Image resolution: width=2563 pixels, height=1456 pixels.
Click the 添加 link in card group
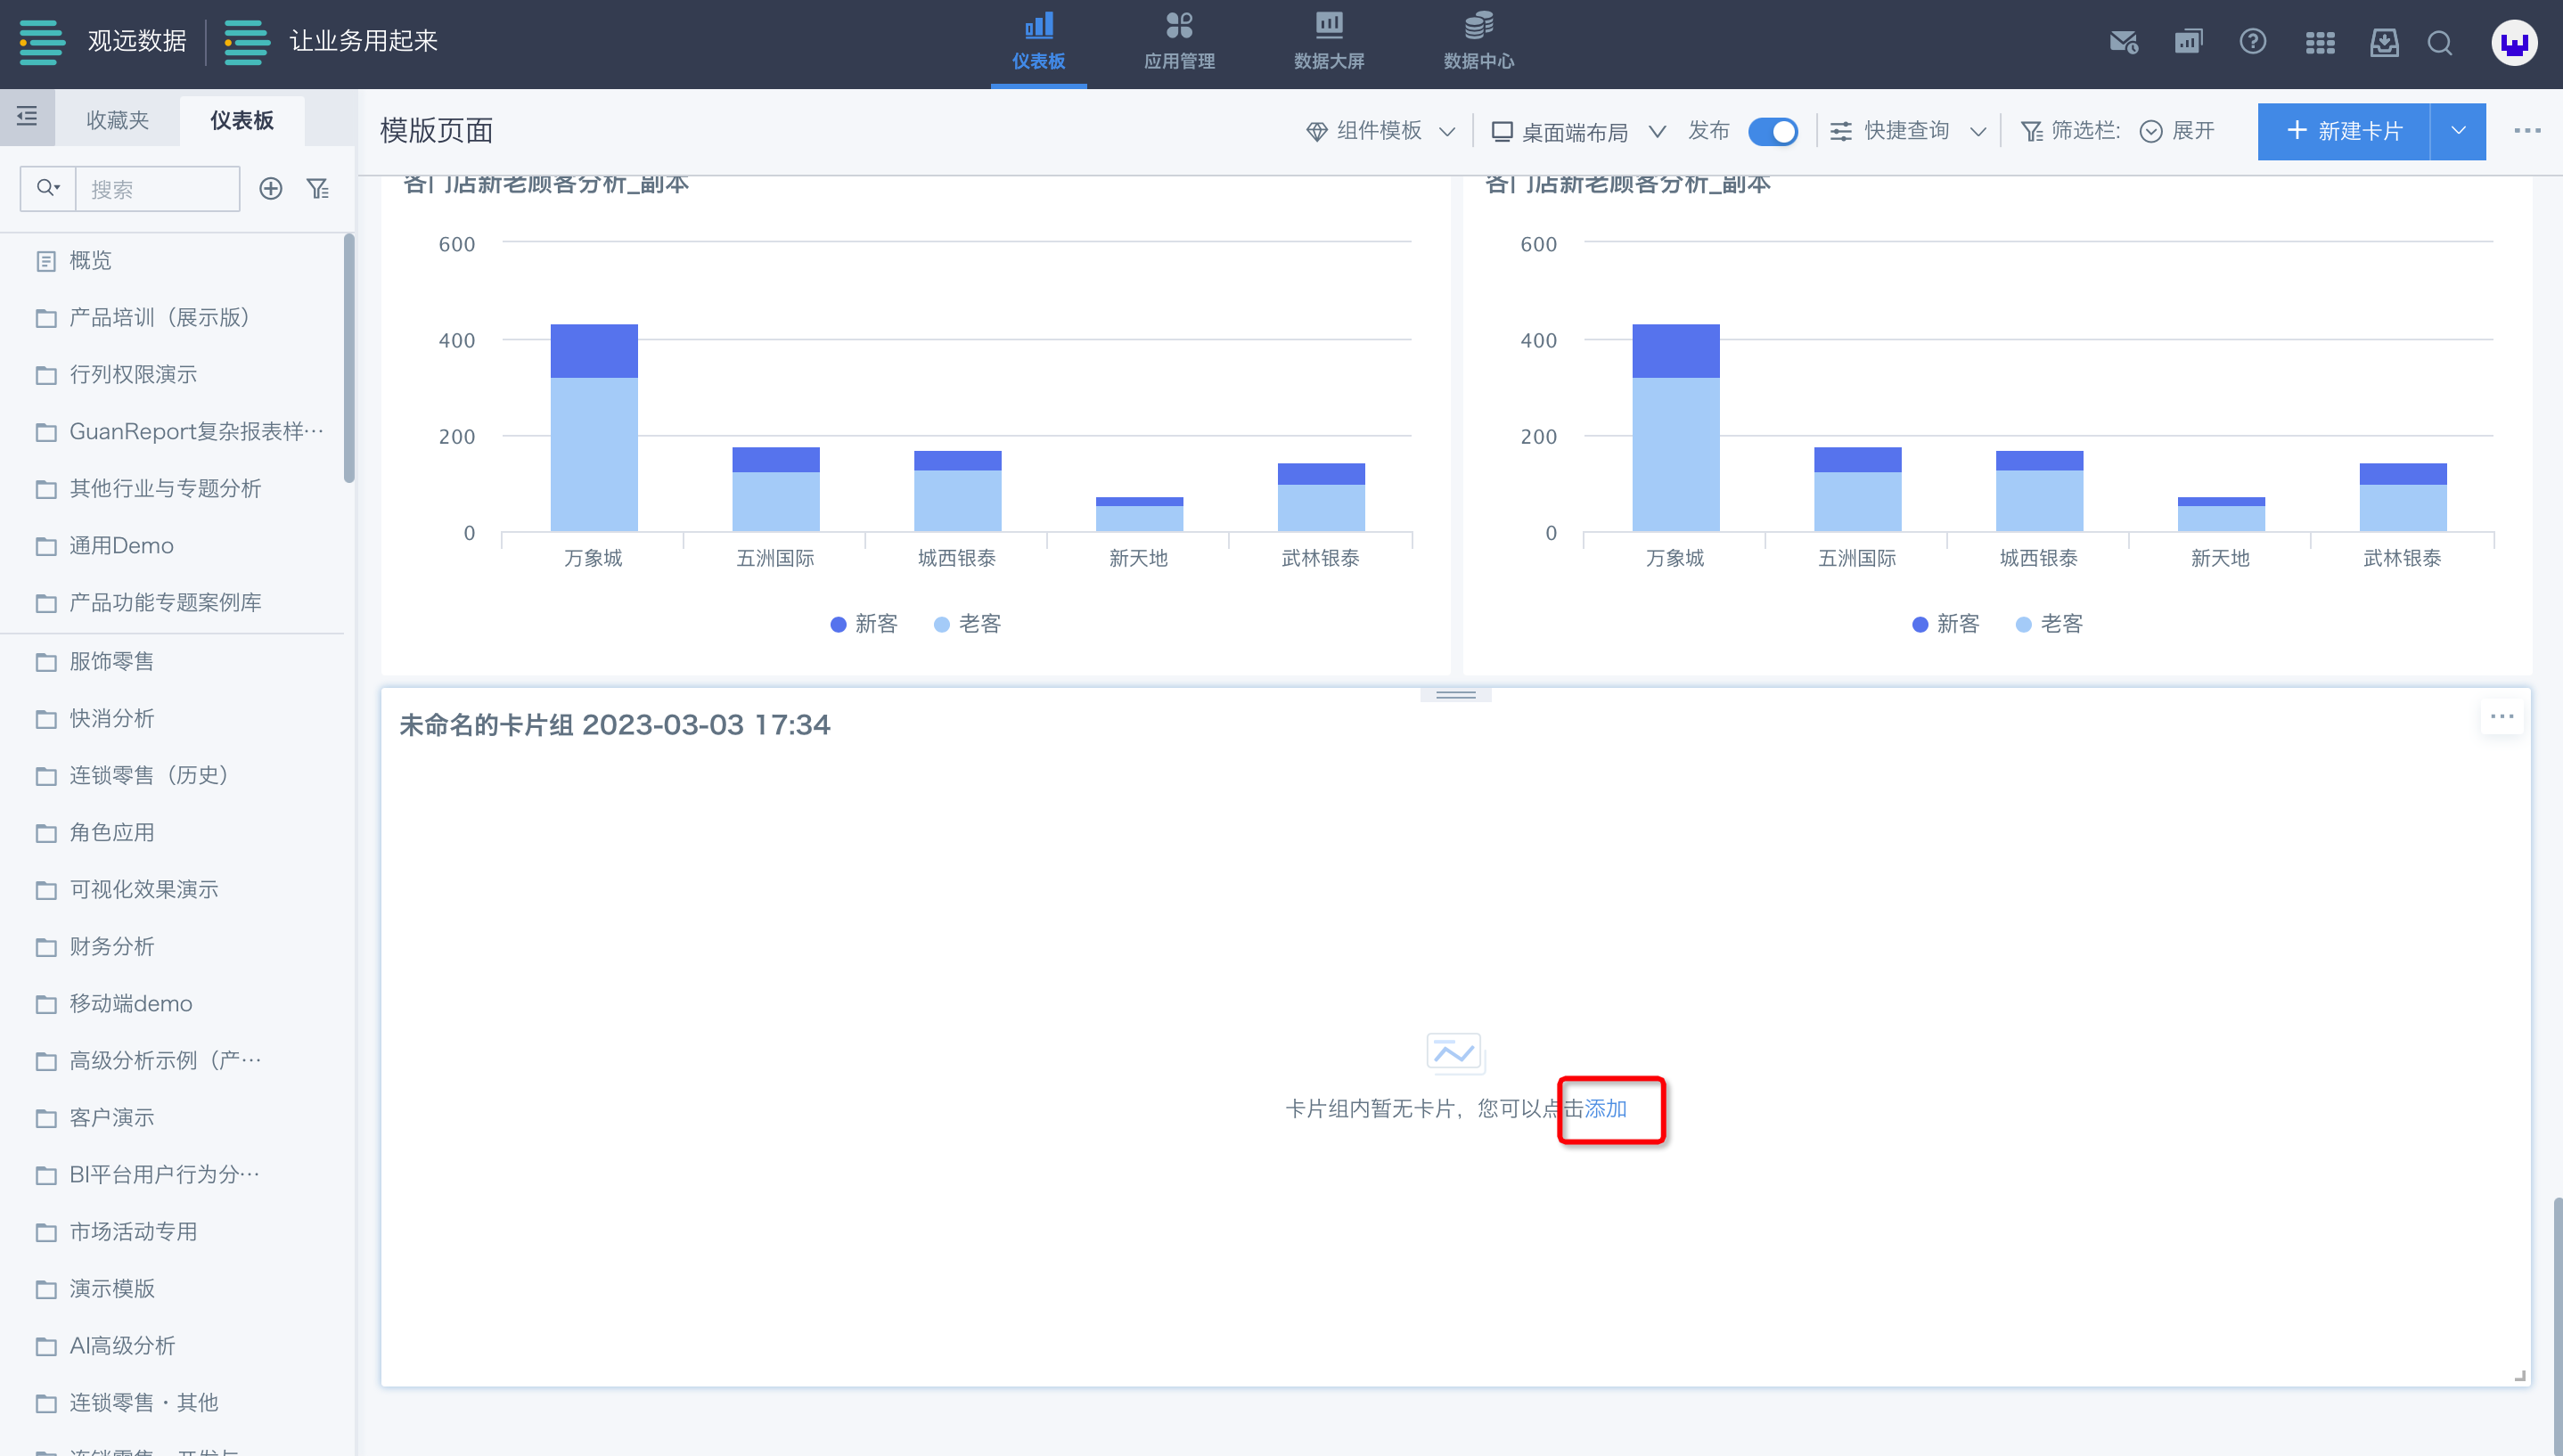1606,1108
